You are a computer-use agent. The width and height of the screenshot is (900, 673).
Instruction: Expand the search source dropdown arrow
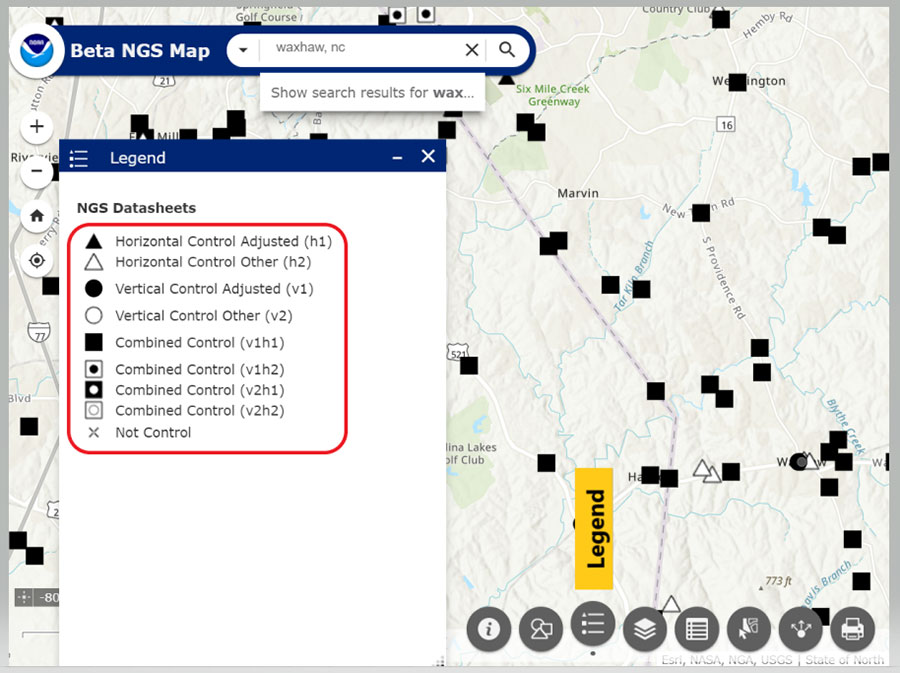click(x=243, y=50)
